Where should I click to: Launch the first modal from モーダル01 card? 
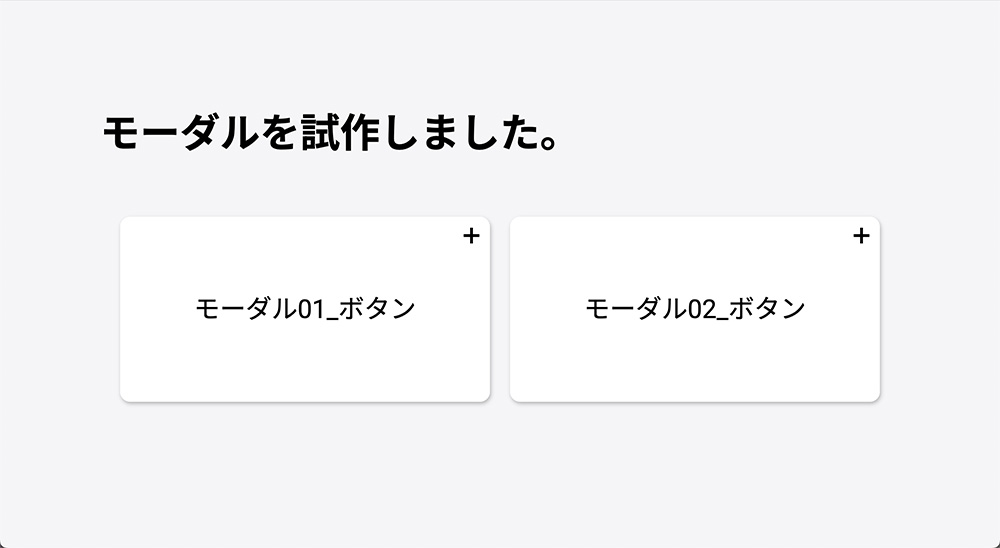click(x=305, y=309)
